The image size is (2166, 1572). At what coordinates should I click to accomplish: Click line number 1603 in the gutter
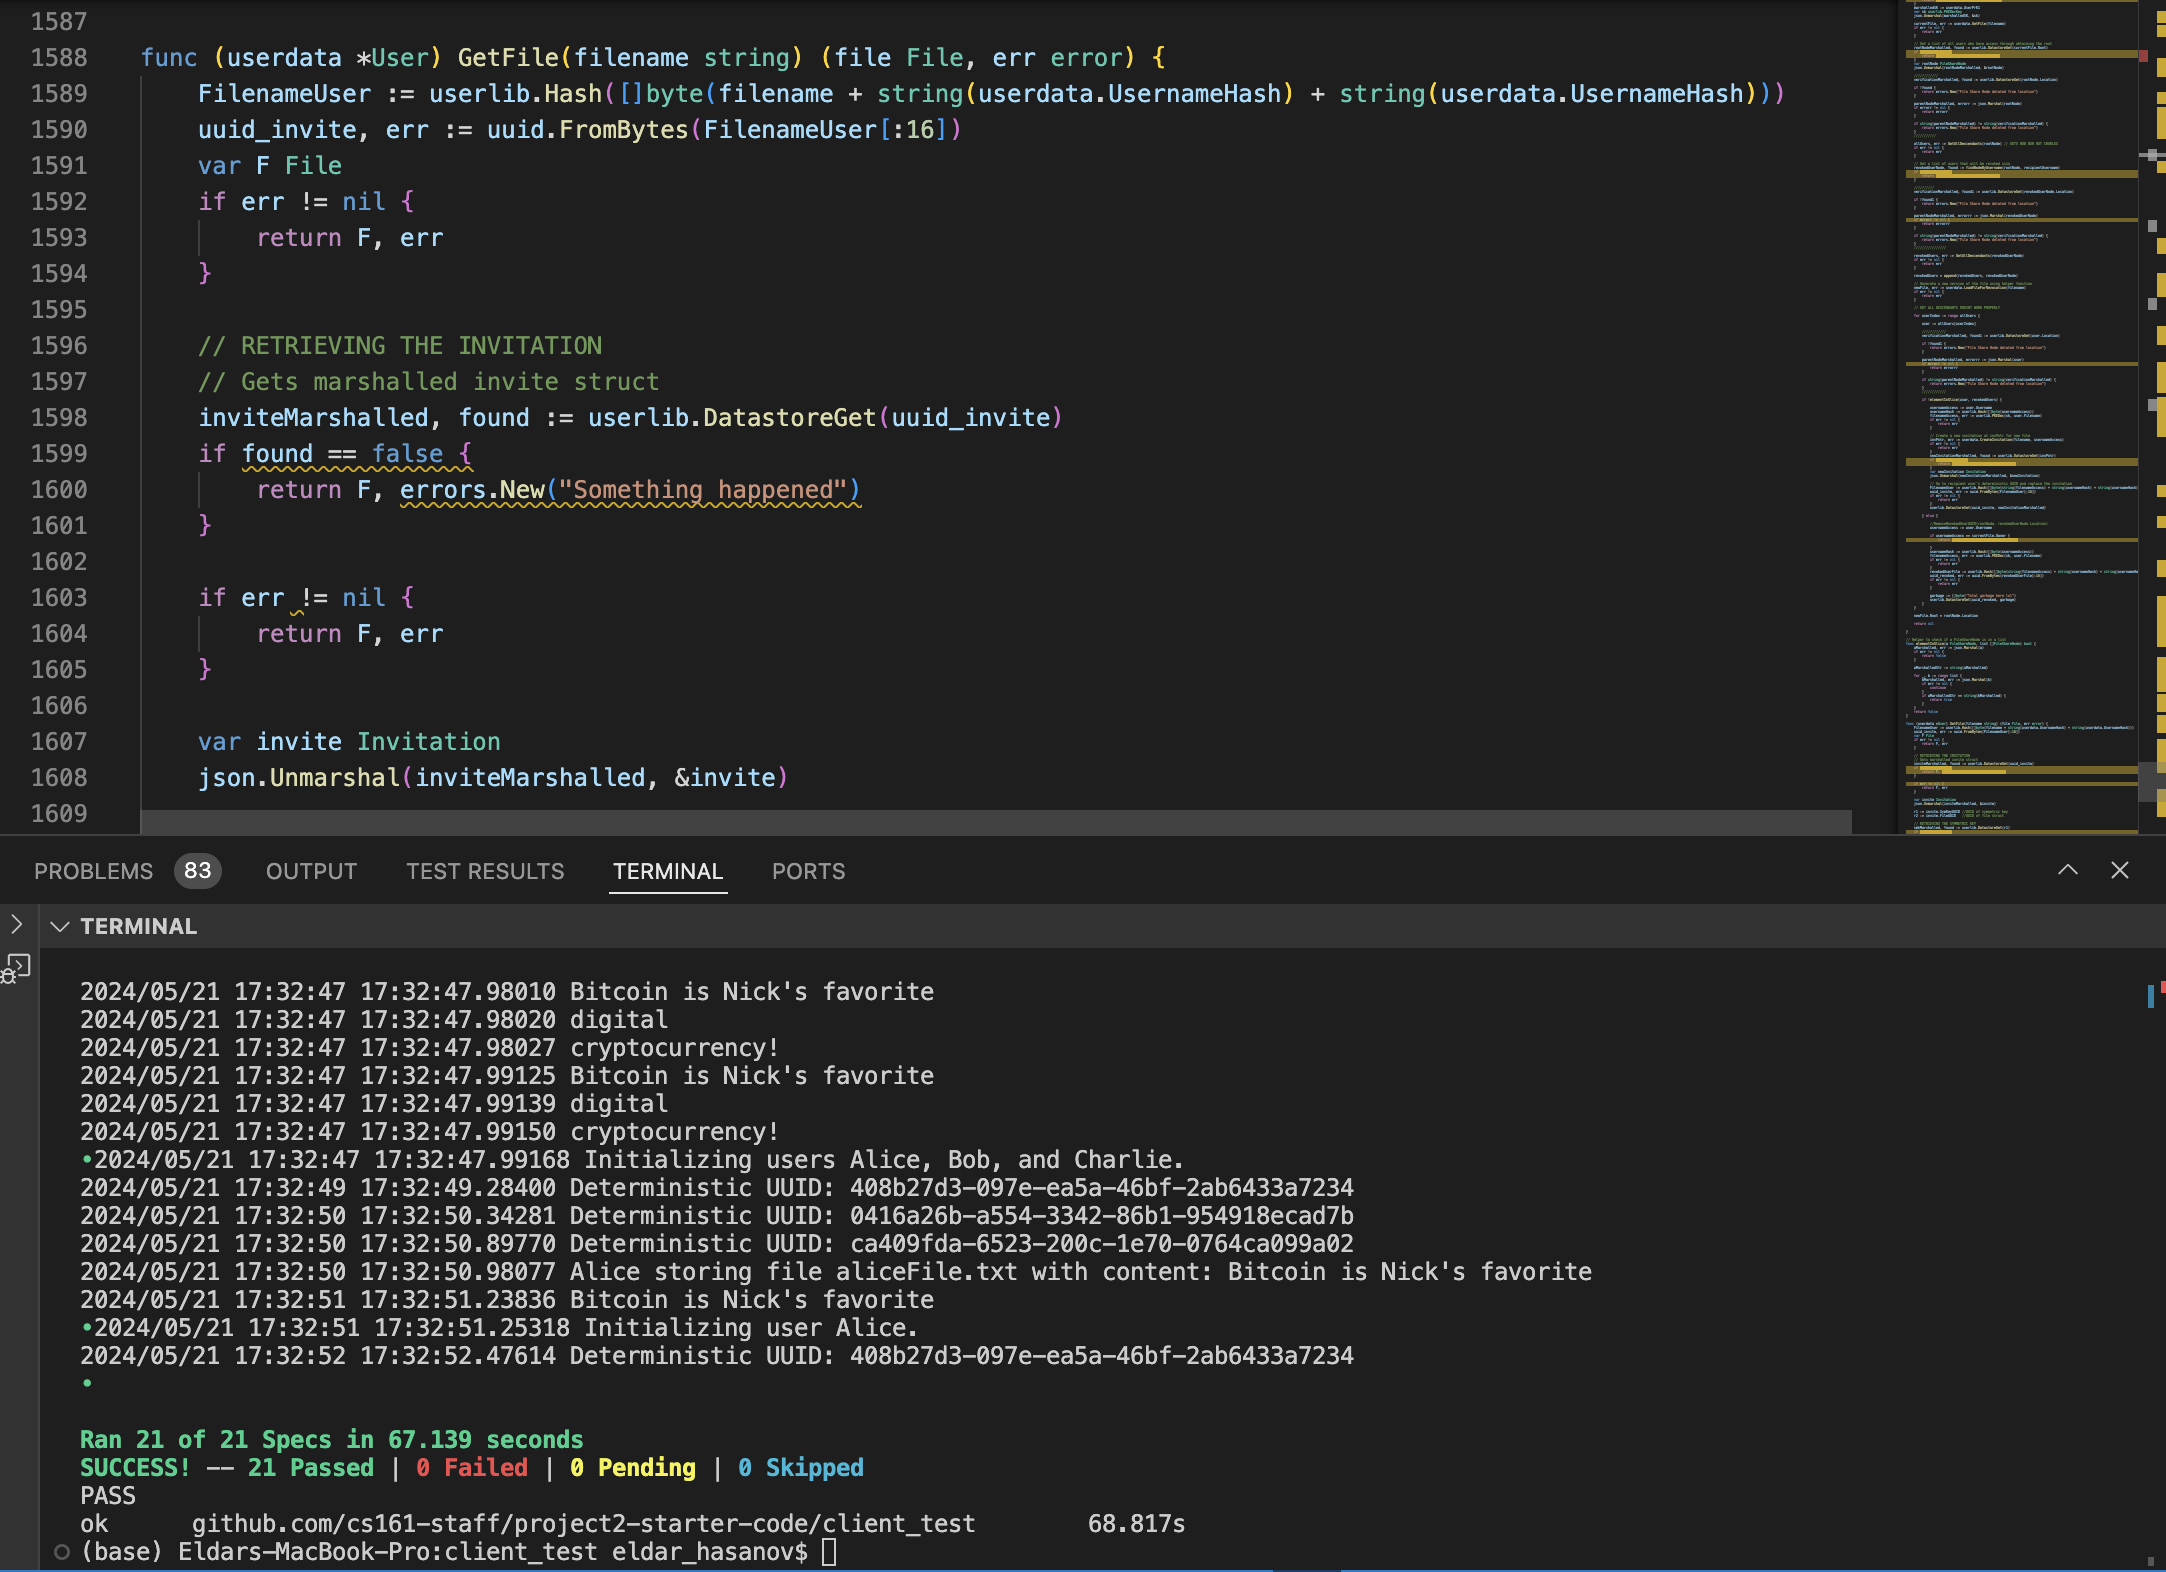[59, 598]
